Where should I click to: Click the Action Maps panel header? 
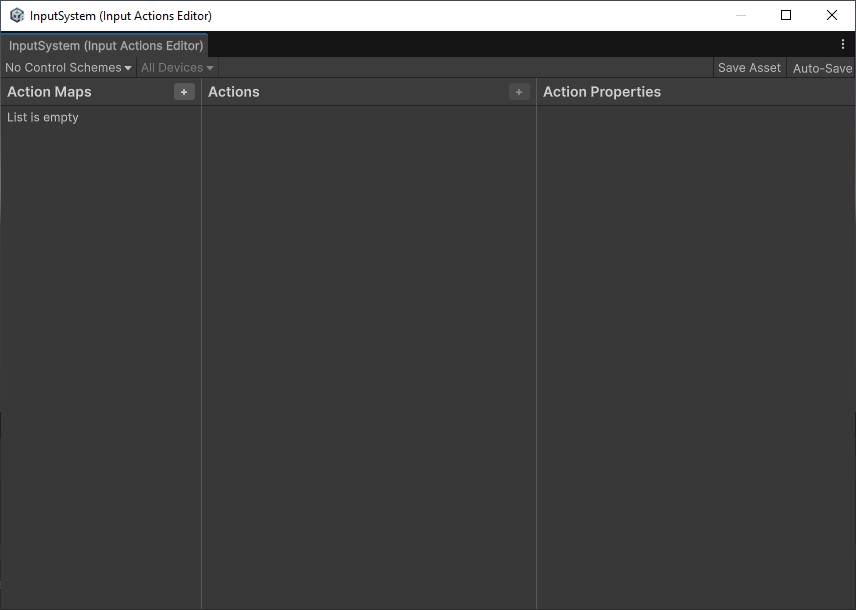click(49, 92)
